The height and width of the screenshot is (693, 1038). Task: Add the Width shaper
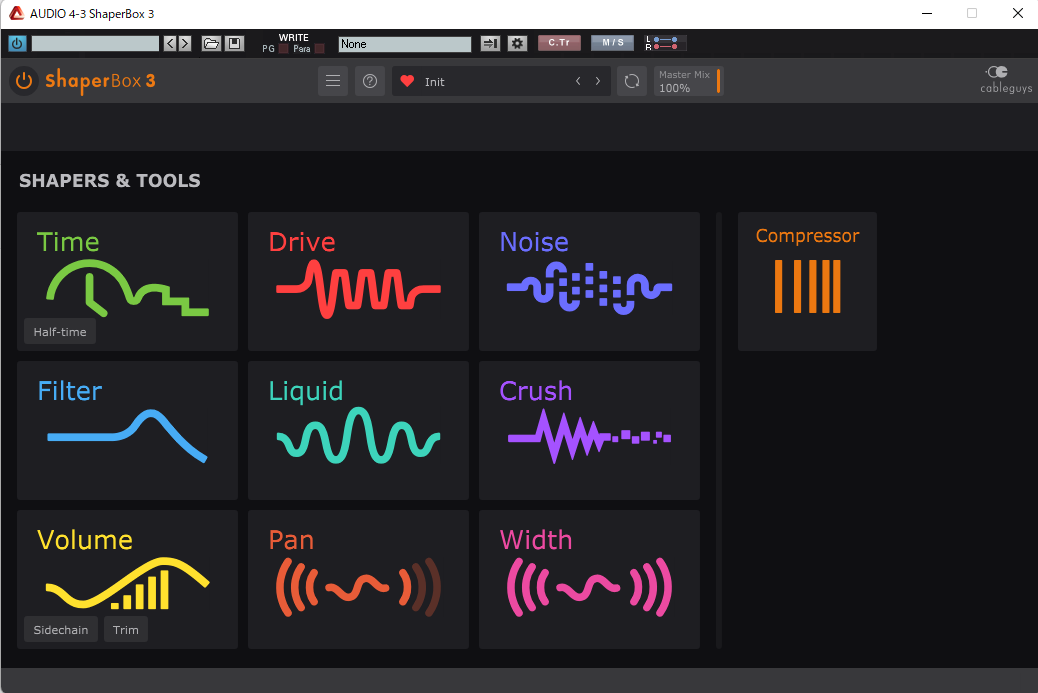tap(589, 579)
